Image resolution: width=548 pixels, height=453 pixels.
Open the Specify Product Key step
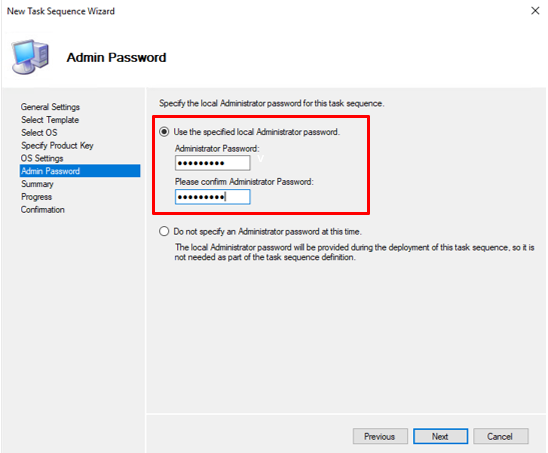(x=57, y=145)
